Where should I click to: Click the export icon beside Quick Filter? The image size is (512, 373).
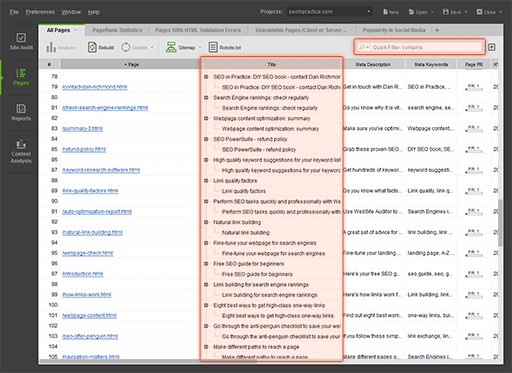point(492,47)
